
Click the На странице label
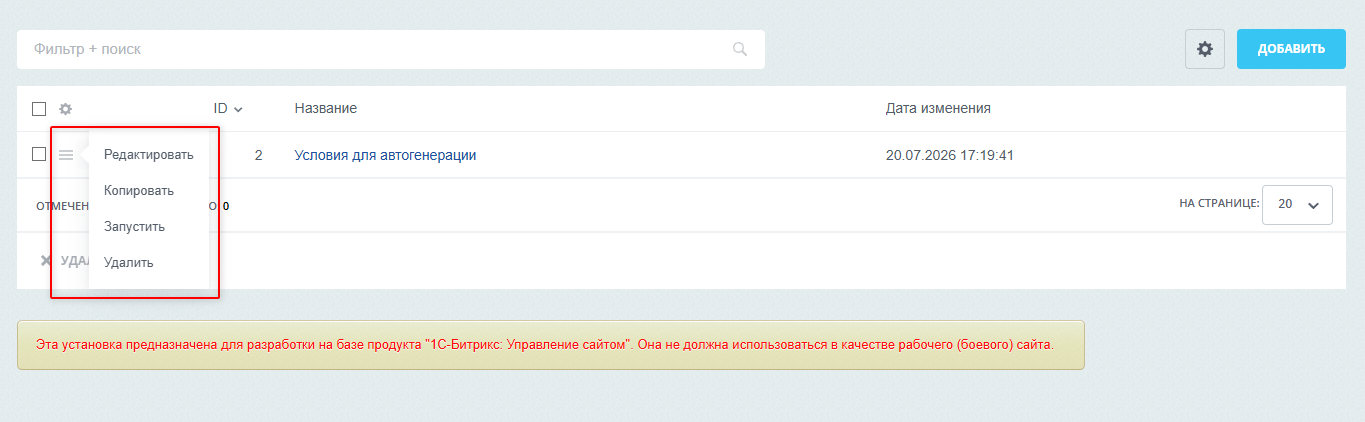(1218, 204)
